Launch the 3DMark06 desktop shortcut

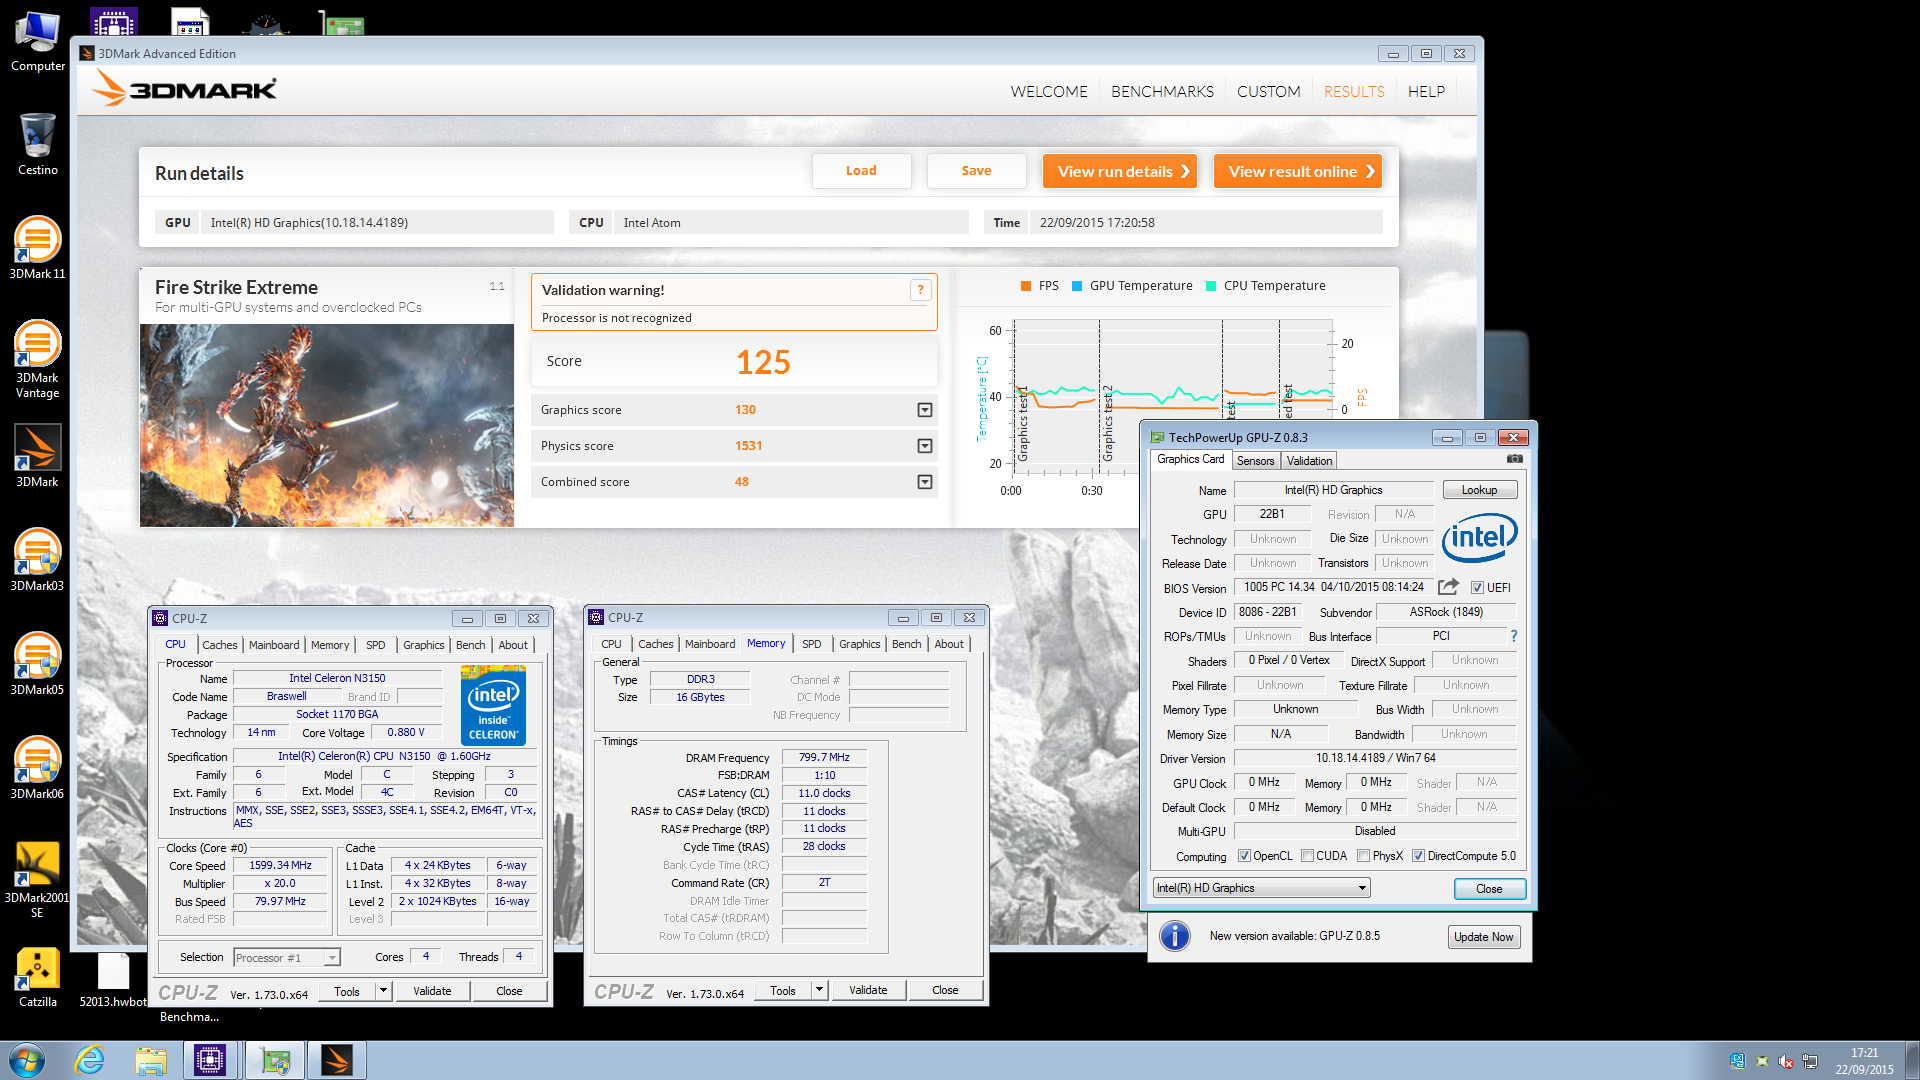point(38,768)
